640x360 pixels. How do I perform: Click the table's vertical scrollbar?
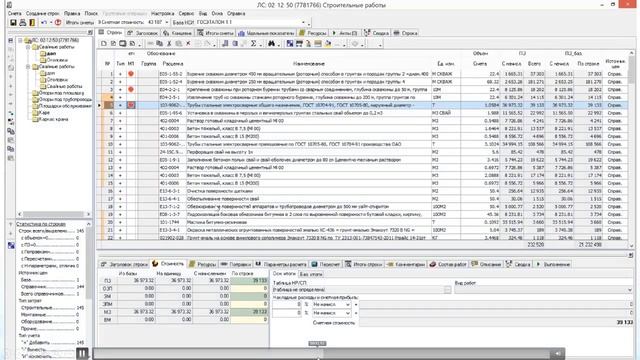(x=631, y=149)
